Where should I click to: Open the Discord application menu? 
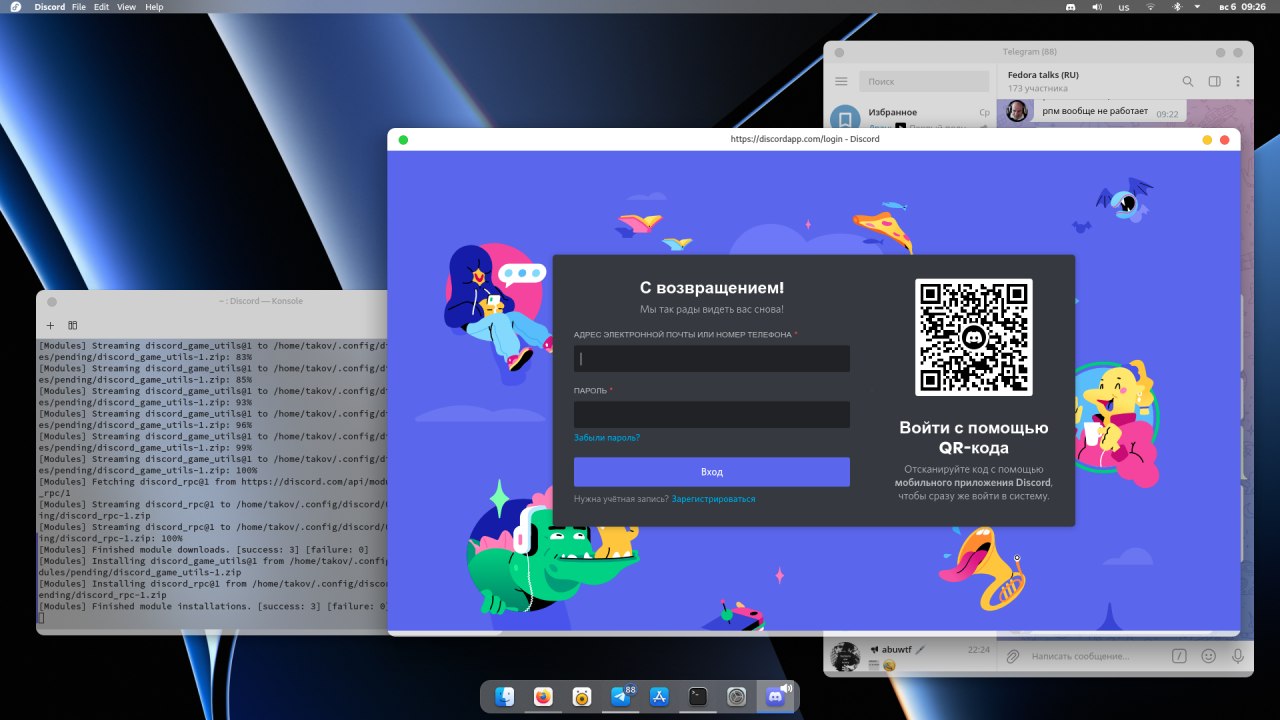pos(49,7)
